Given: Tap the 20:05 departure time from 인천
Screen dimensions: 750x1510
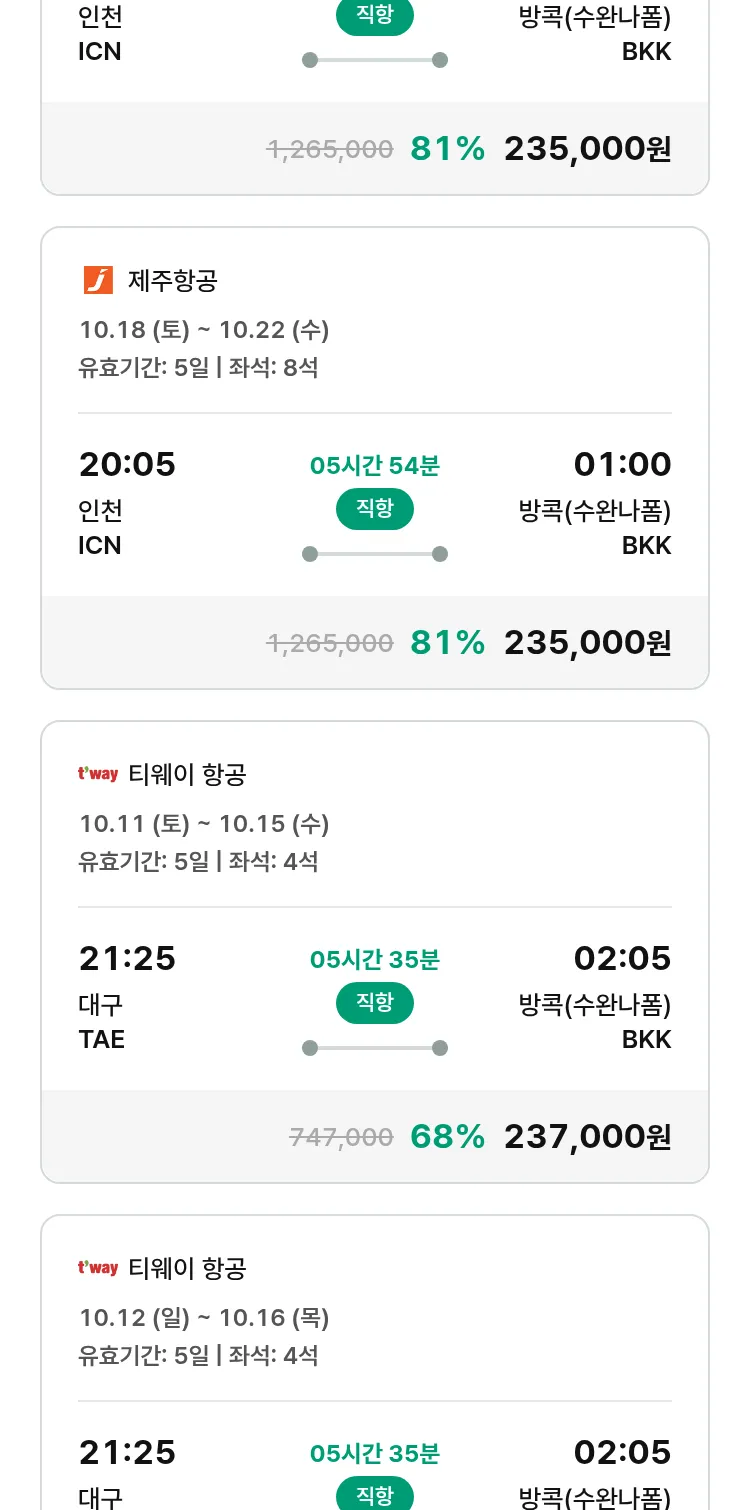Looking at the screenshot, I should [127, 465].
